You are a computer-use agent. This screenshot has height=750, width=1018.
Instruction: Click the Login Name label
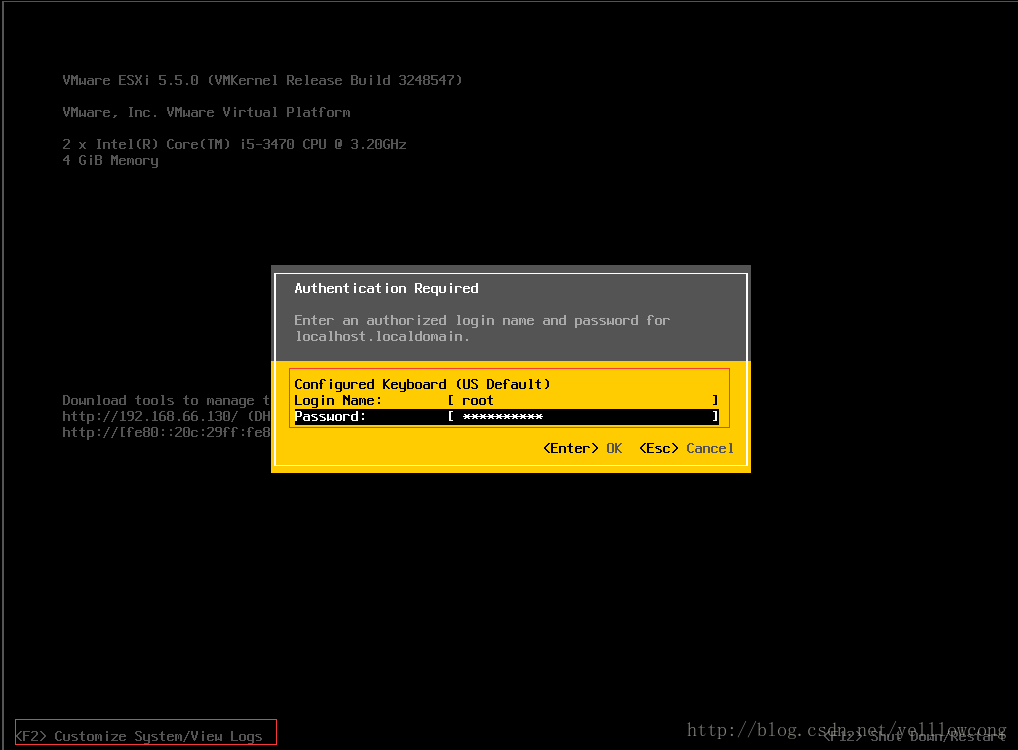pos(338,400)
